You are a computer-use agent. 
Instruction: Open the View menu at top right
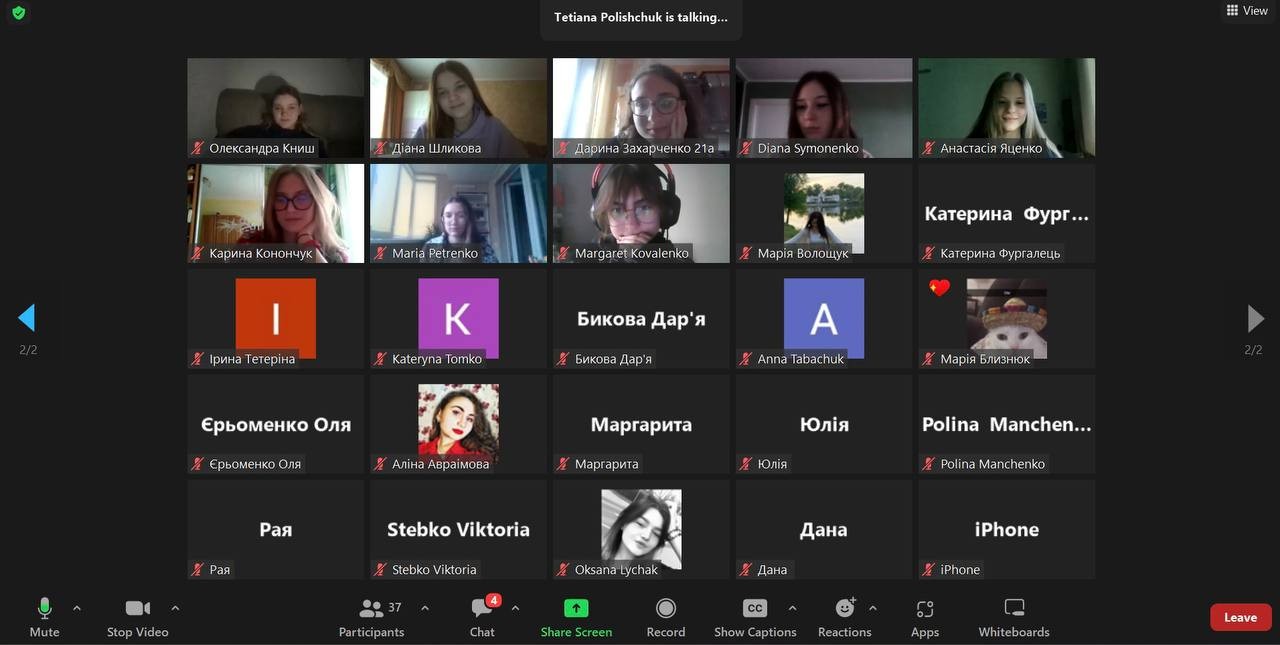click(1246, 11)
